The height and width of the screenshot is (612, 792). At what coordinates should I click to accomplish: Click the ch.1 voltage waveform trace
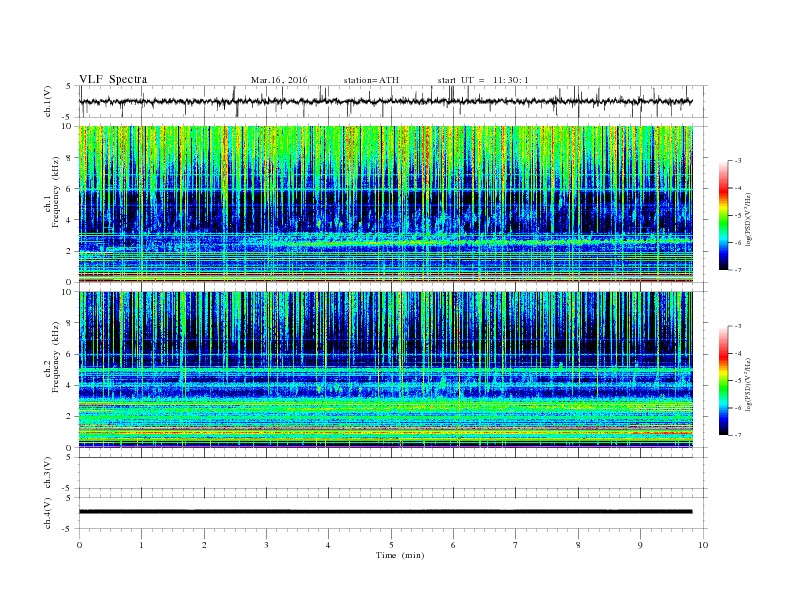pyautogui.click(x=385, y=101)
